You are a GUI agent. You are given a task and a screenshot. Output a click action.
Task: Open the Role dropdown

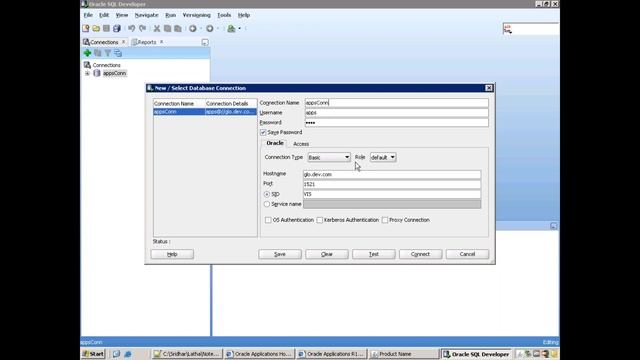click(x=383, y=157)
